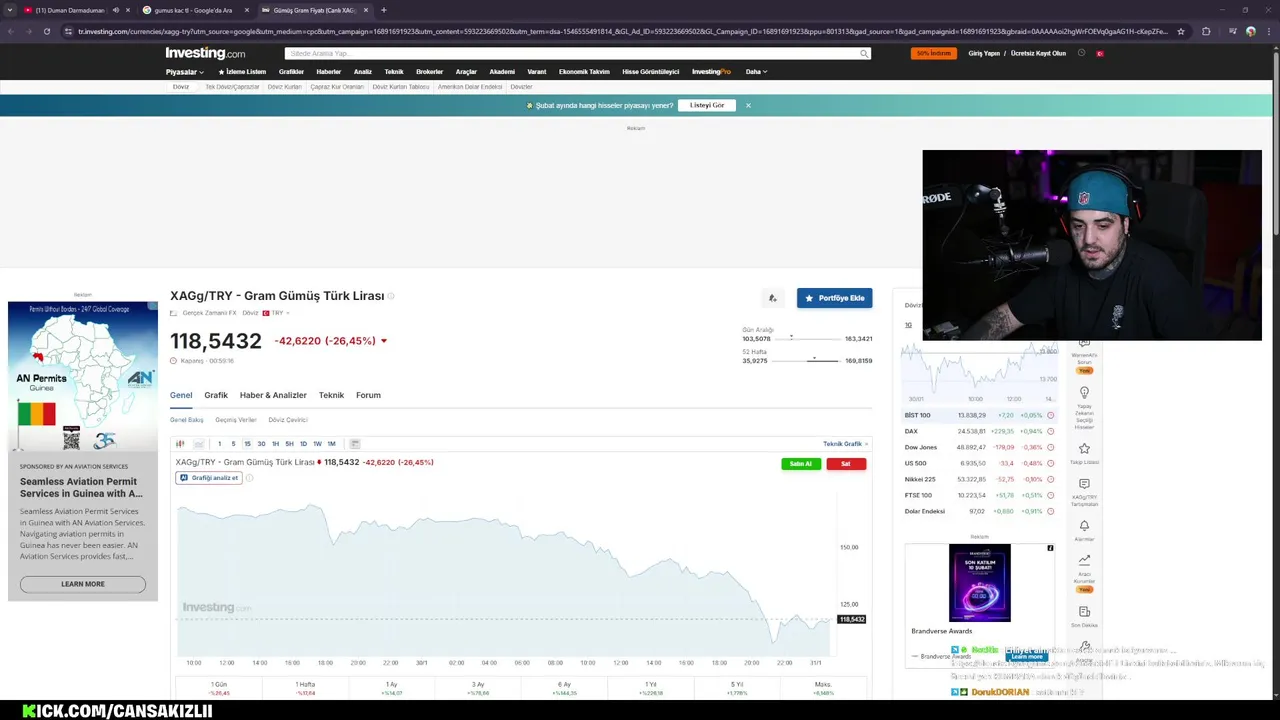The width and height of the screenshot is (1280, 720).
Task: Select the 30 minute chart interval
Action: point(261,444)
